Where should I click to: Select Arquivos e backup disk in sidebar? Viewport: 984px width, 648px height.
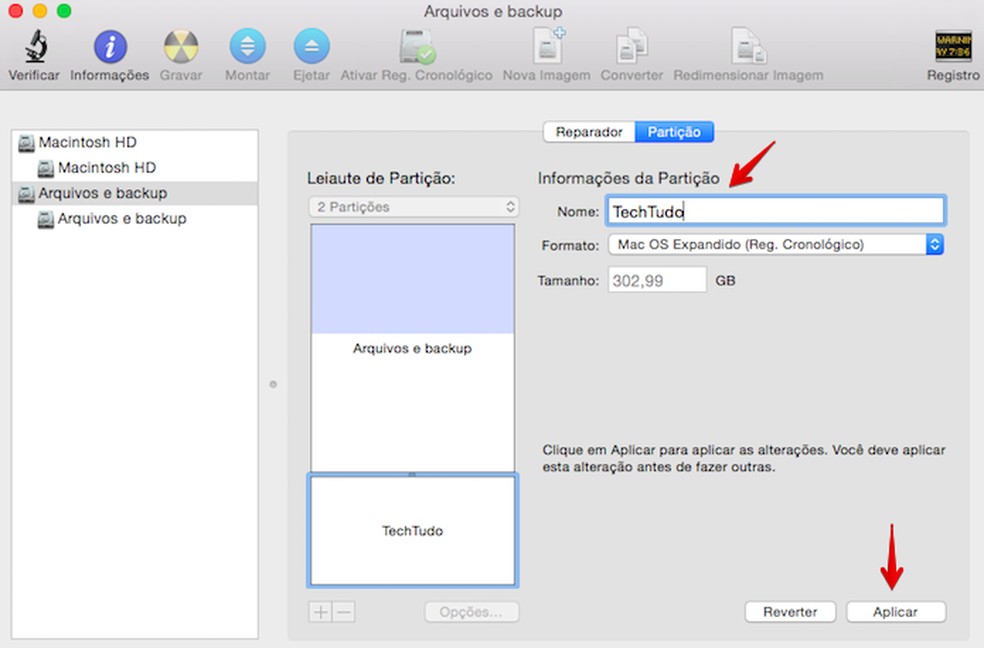[x=102, y=193]
